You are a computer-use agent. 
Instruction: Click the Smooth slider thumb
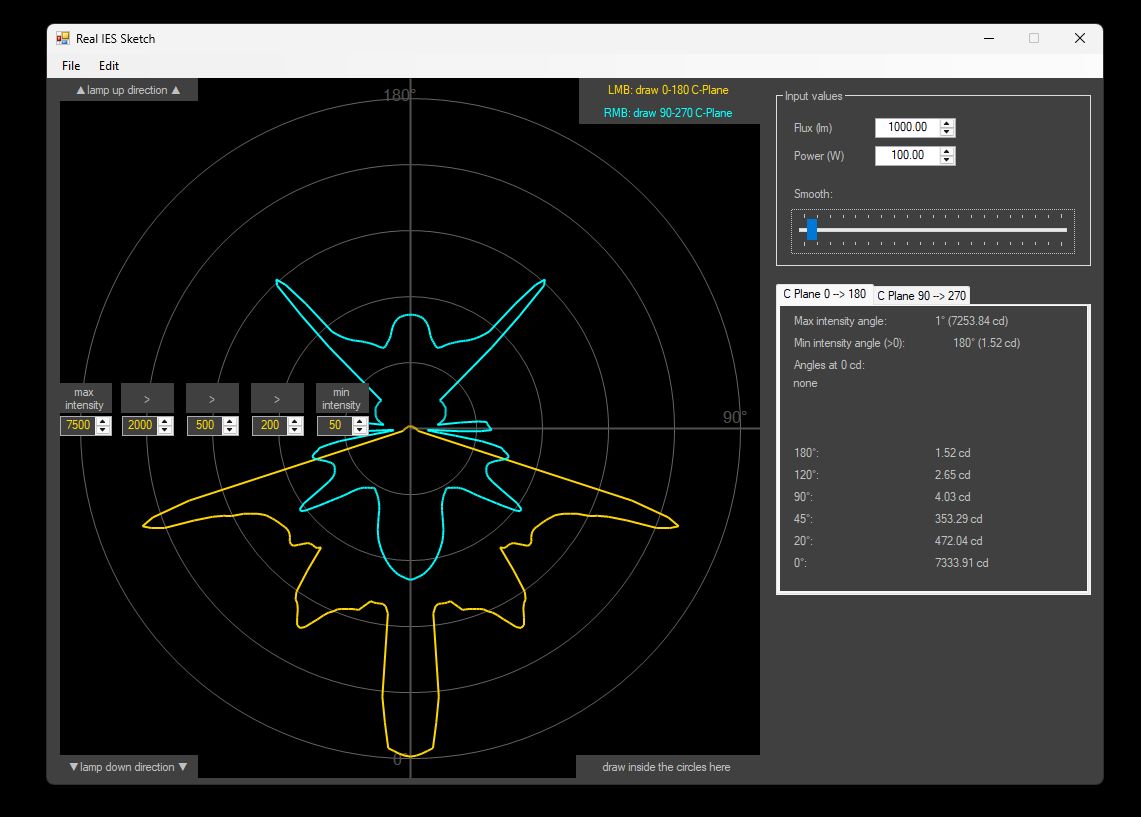pos(812,230)
